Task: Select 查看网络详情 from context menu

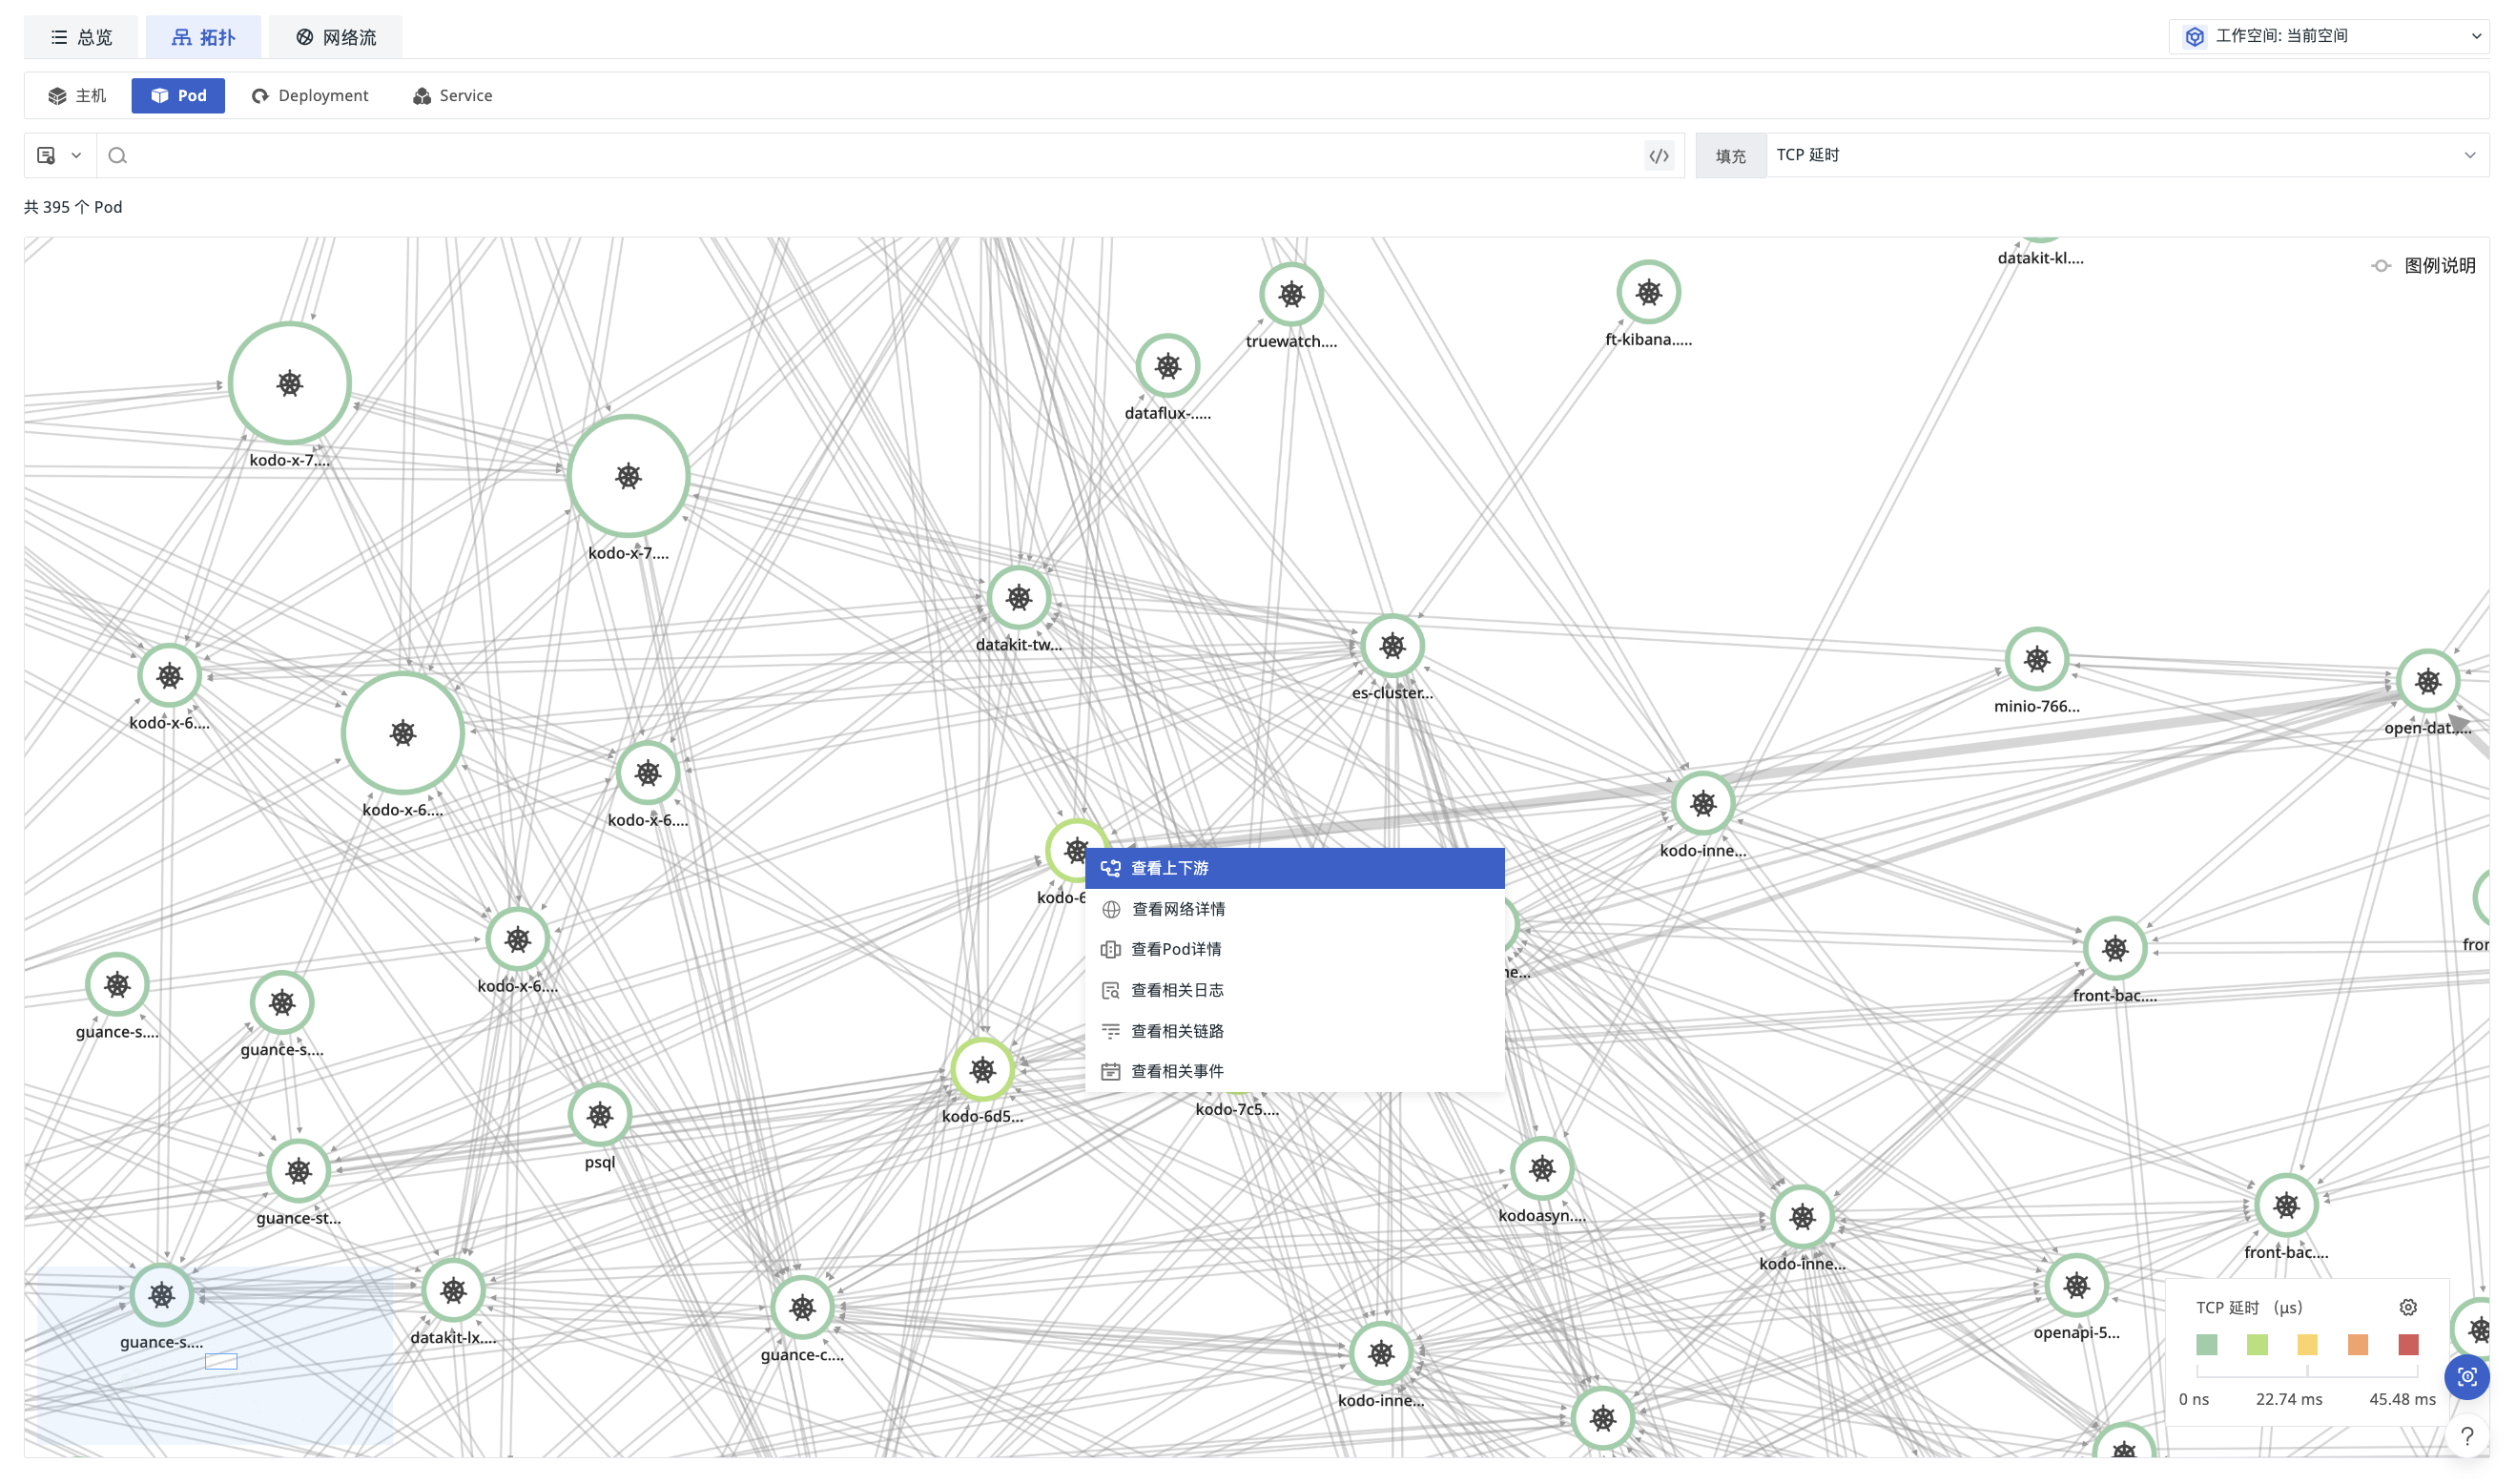Action: (x=1177, y=908)
